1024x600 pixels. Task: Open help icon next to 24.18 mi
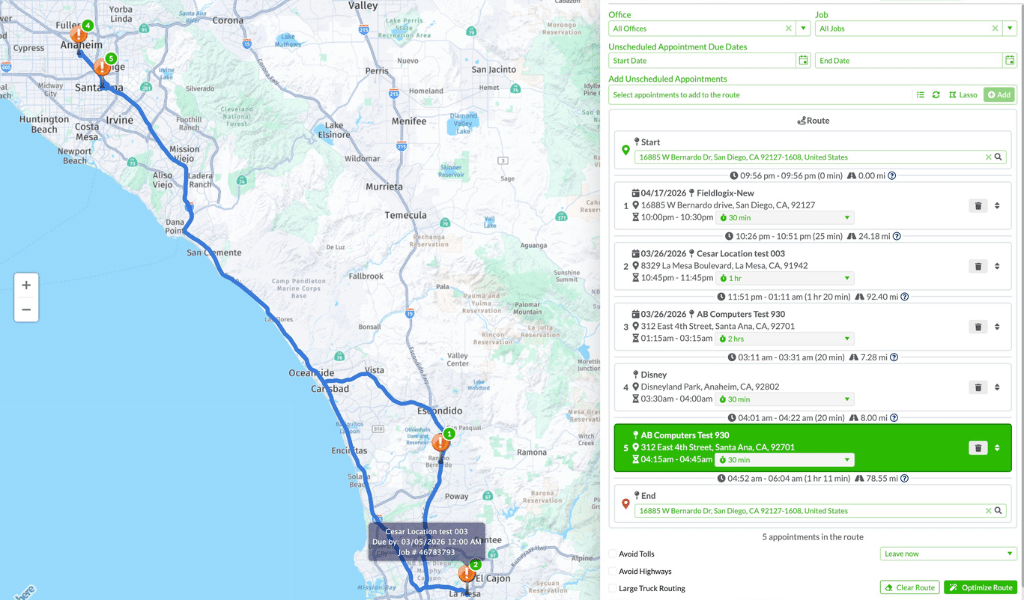(897, 236)
